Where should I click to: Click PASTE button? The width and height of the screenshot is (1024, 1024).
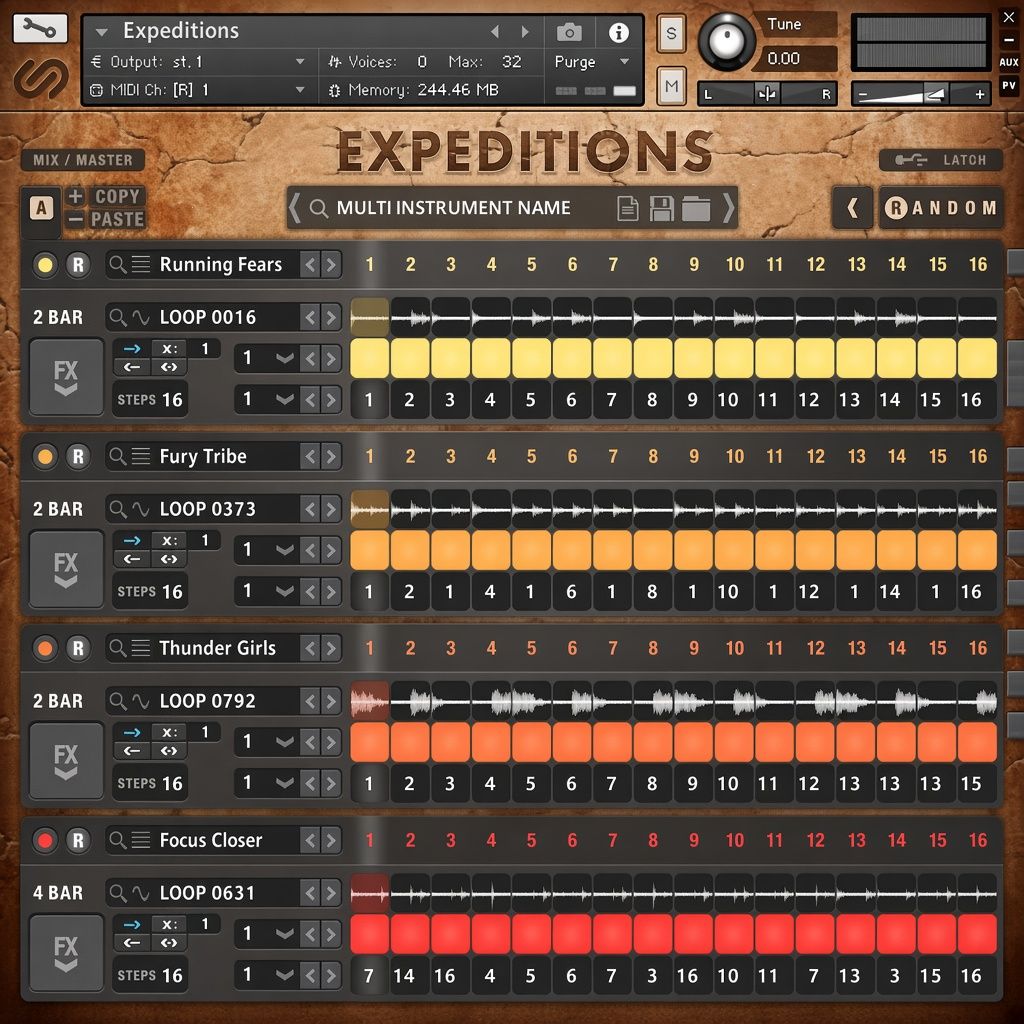tap(117, 219)
